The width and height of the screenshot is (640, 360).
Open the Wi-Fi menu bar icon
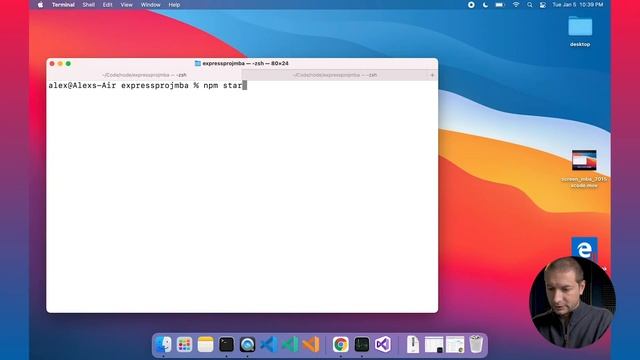point(516,5)
